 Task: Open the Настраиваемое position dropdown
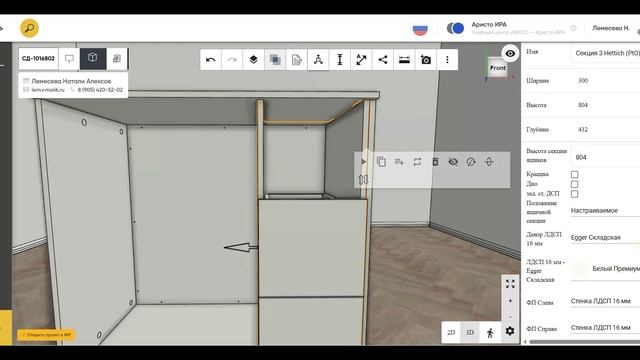[x=605, y=211]
